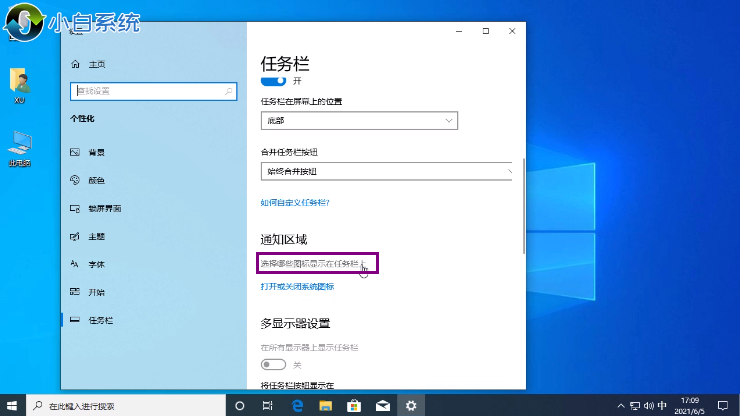The image size is (740, 416).
Task: Click the 查找设置 search field
Action: [x=153, y=91]
